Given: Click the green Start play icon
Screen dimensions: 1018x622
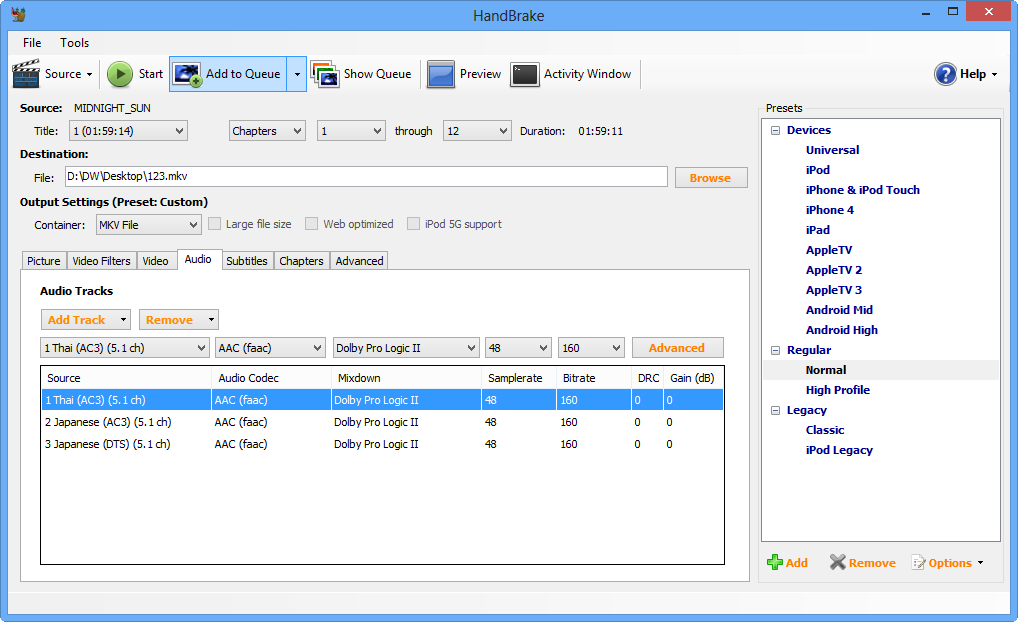Looking at the screenshot, I should tap(119, 74).
